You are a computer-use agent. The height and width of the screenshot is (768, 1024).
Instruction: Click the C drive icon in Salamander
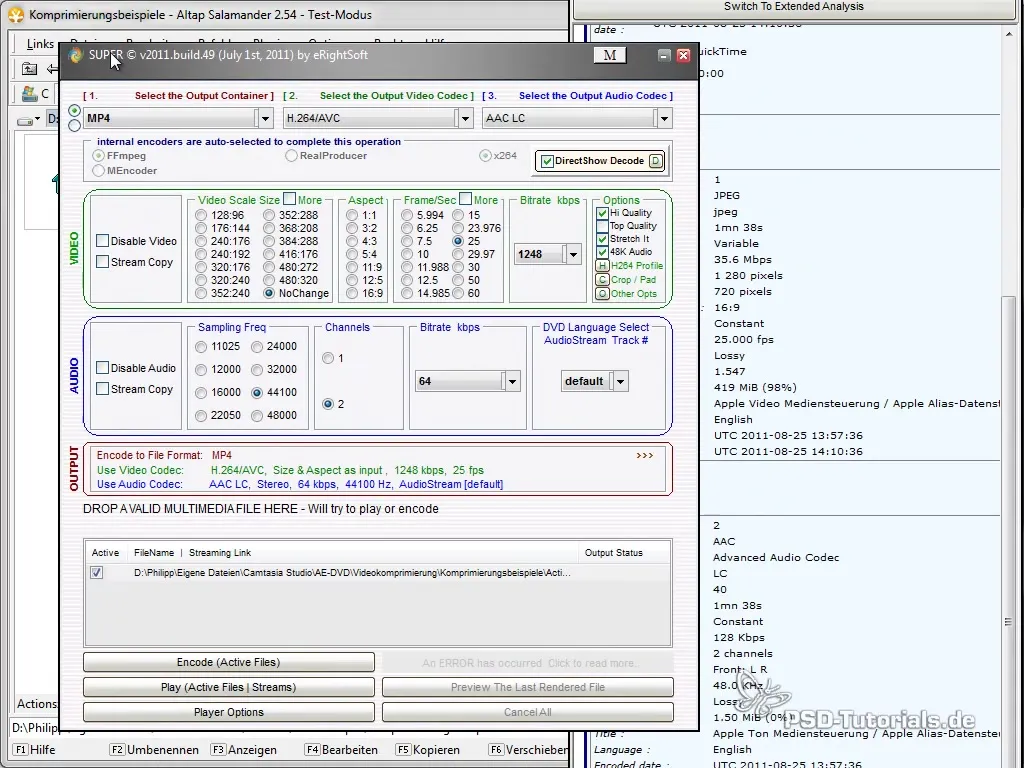click(29, 93)
